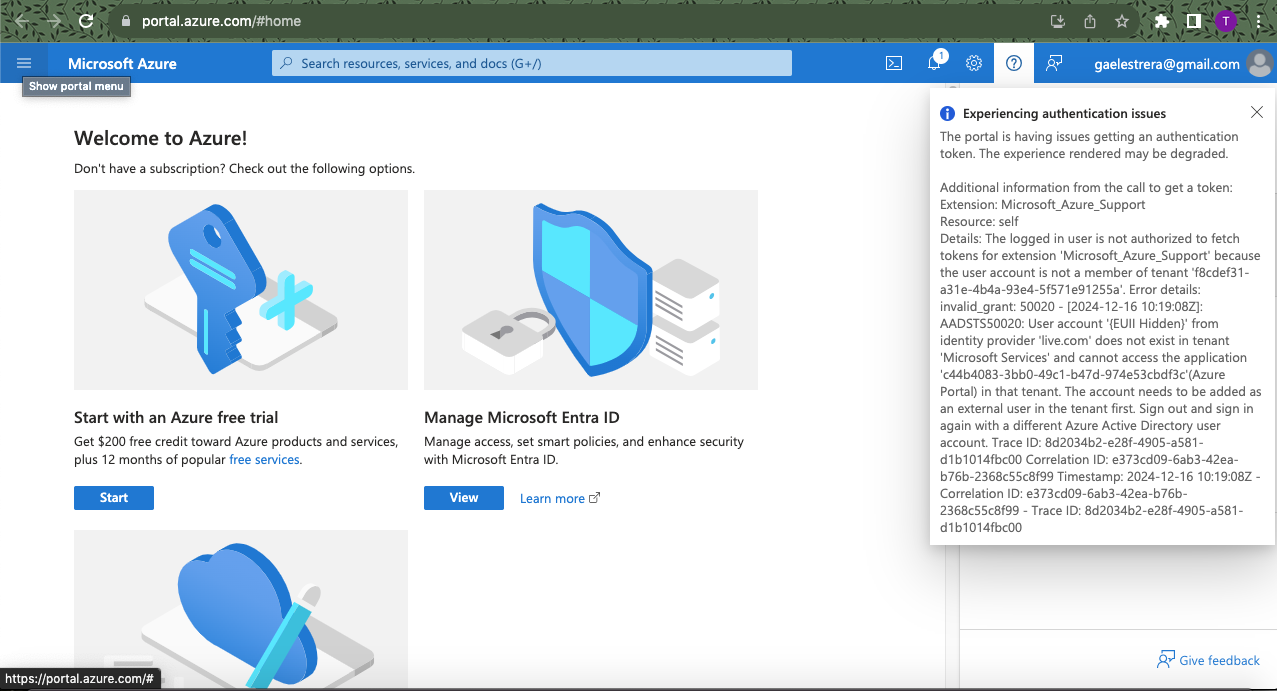This screenshot has height=691, width=1277.
Task: Toggle browser side panel icon
Action: (1193, 21)
